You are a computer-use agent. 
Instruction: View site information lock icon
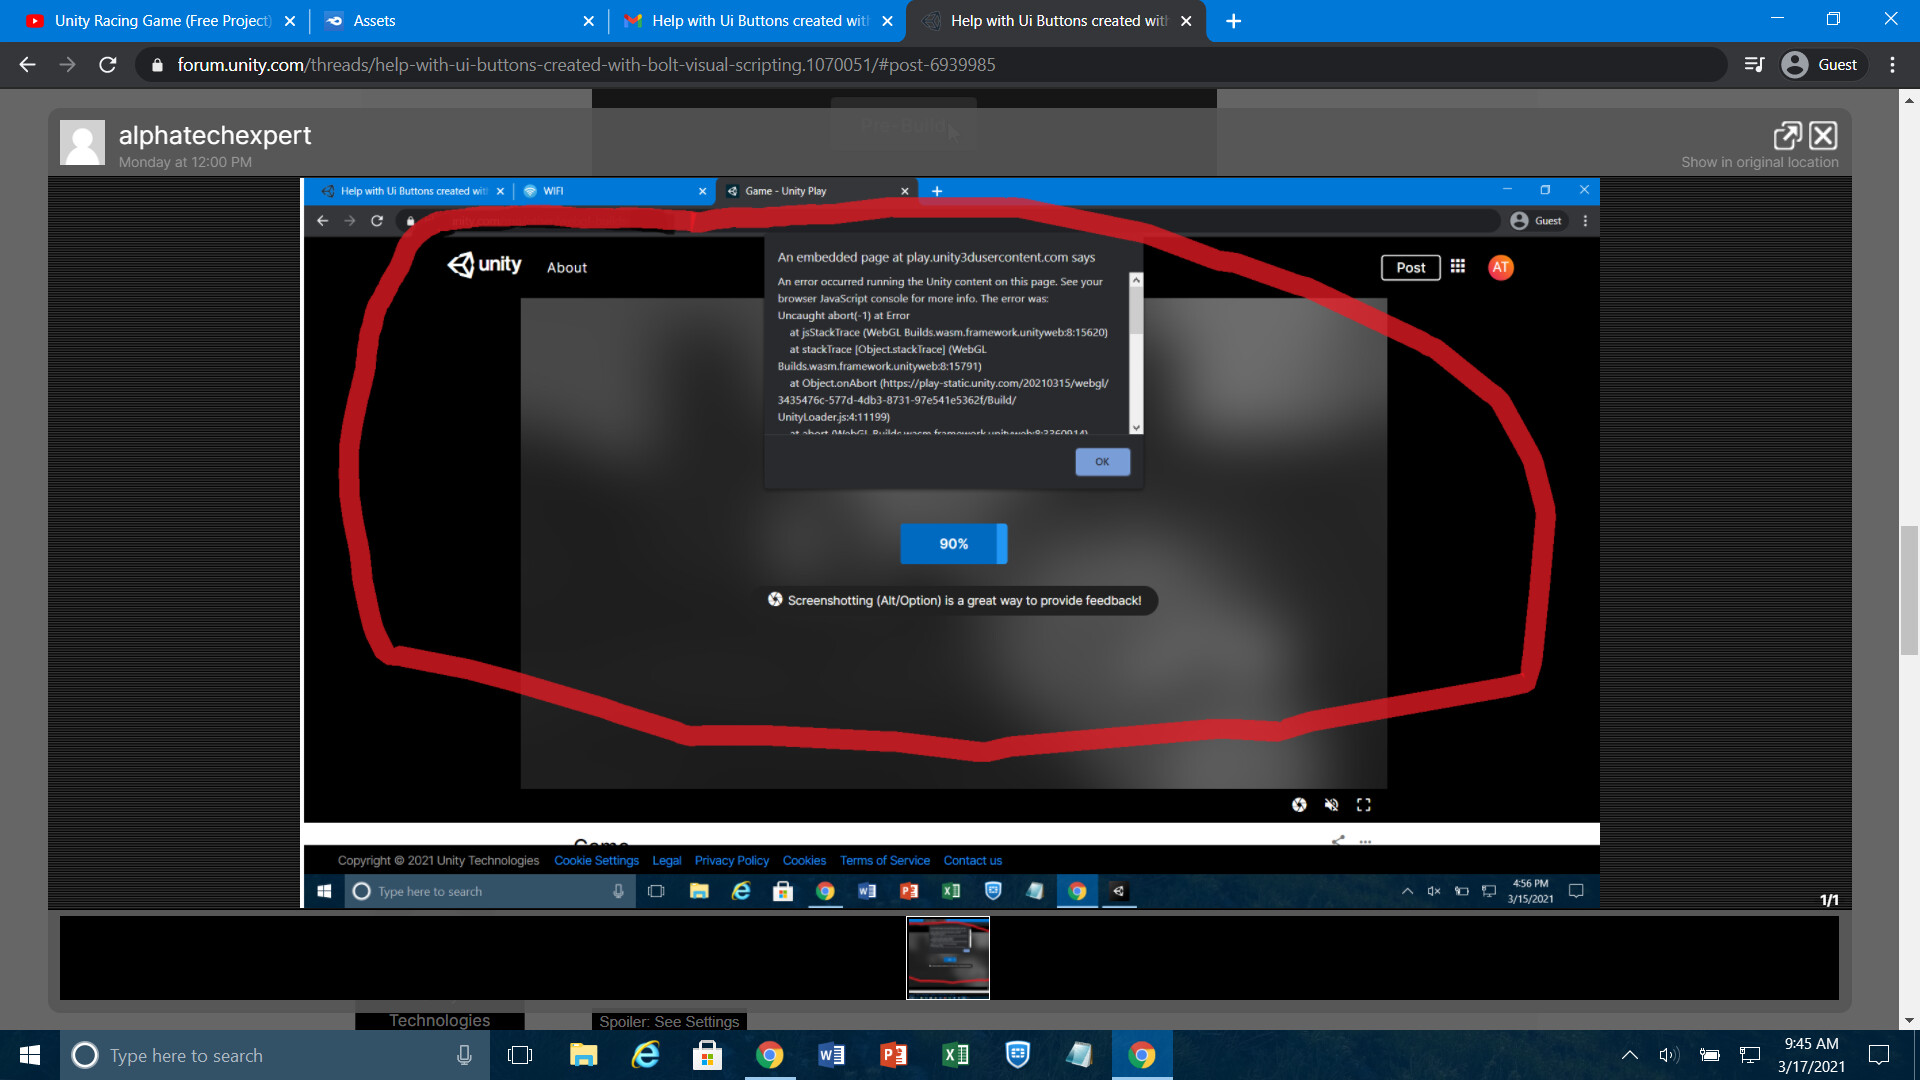(157, 65)
